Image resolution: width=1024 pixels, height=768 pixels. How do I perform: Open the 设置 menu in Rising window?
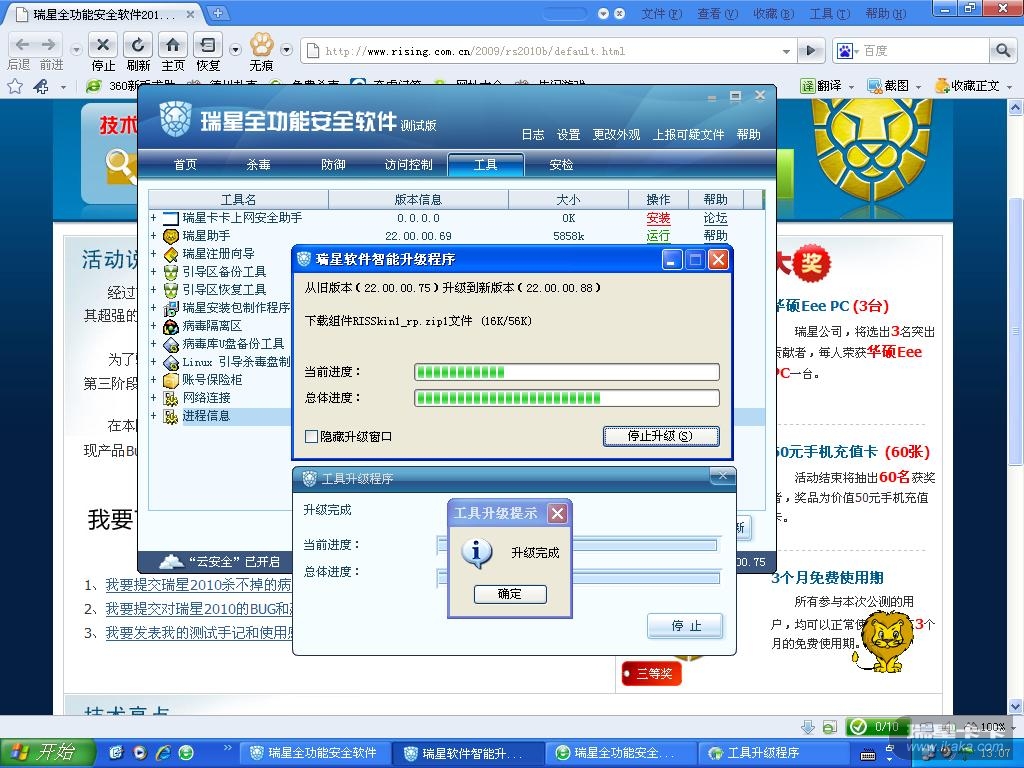coord(568,135)
